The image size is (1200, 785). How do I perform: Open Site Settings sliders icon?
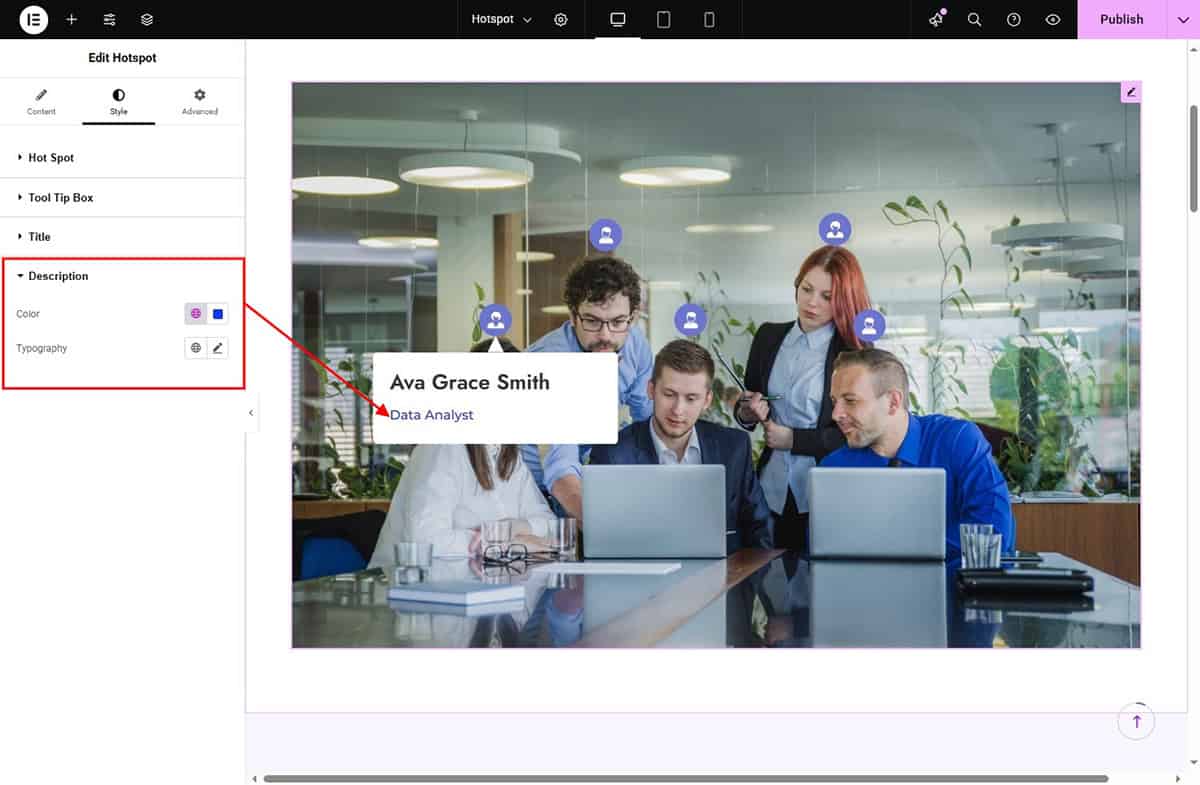(x=109, y=19)
